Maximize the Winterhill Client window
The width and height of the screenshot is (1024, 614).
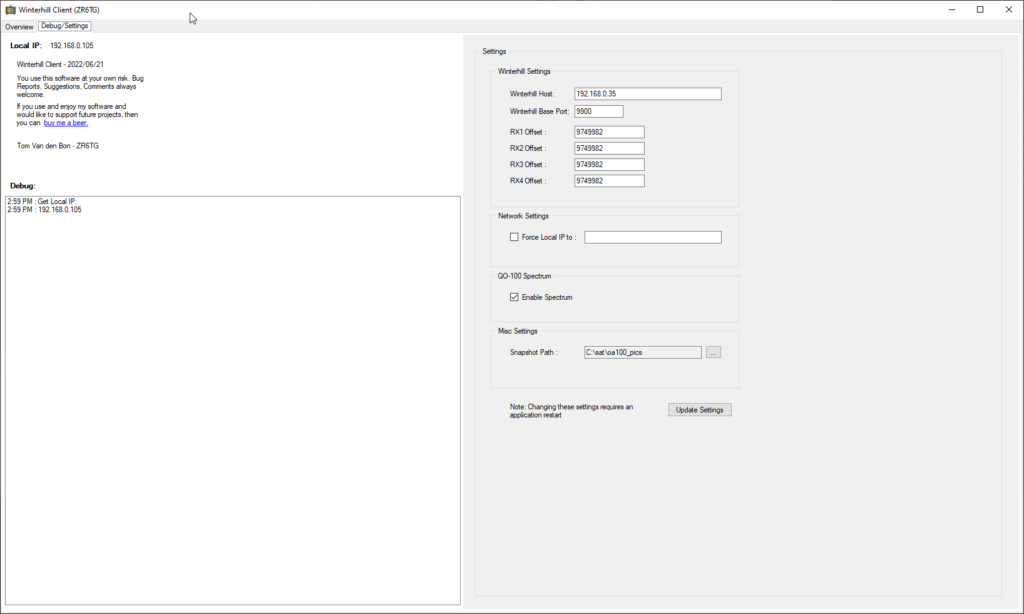tap(980, 10)
